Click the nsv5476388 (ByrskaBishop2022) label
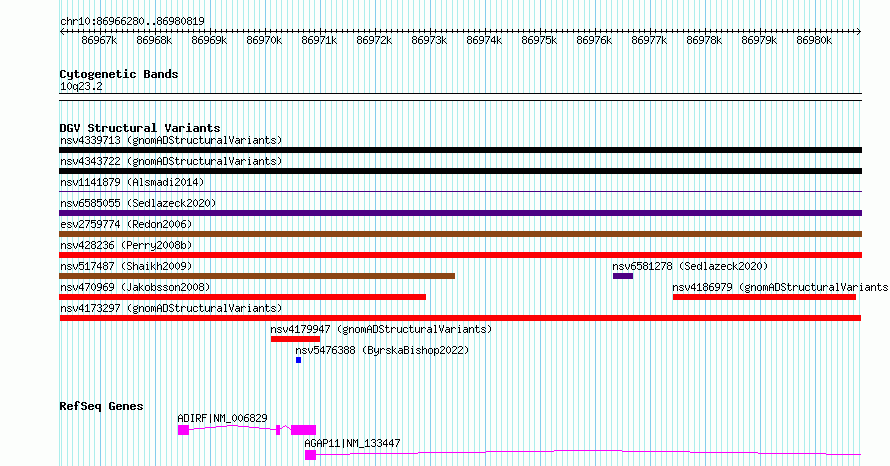890x466 pixels. click(382, 350)
